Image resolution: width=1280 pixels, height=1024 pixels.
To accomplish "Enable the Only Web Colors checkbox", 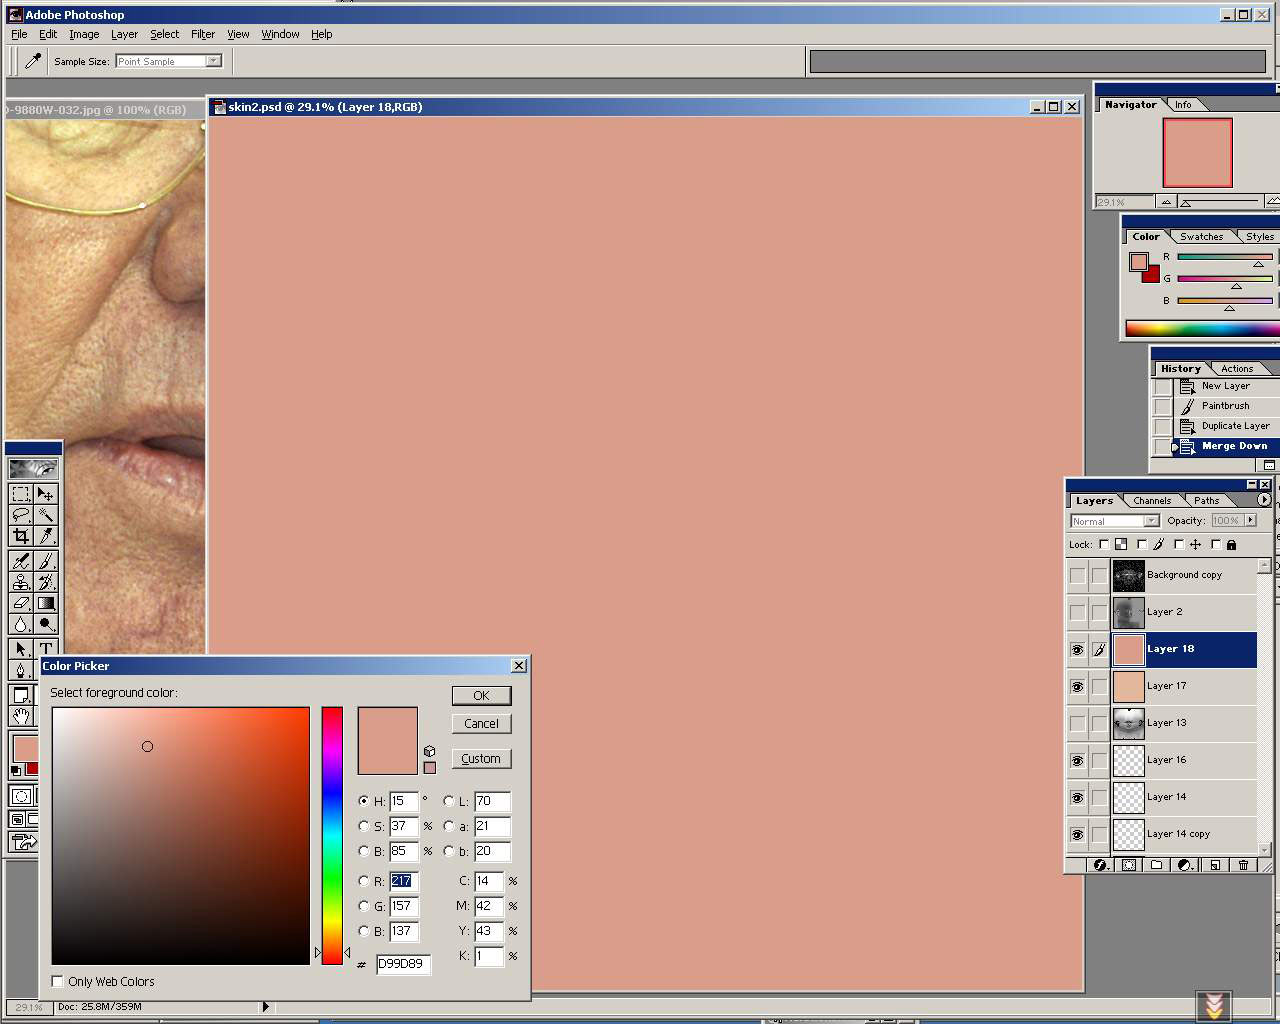I will 58,982.
